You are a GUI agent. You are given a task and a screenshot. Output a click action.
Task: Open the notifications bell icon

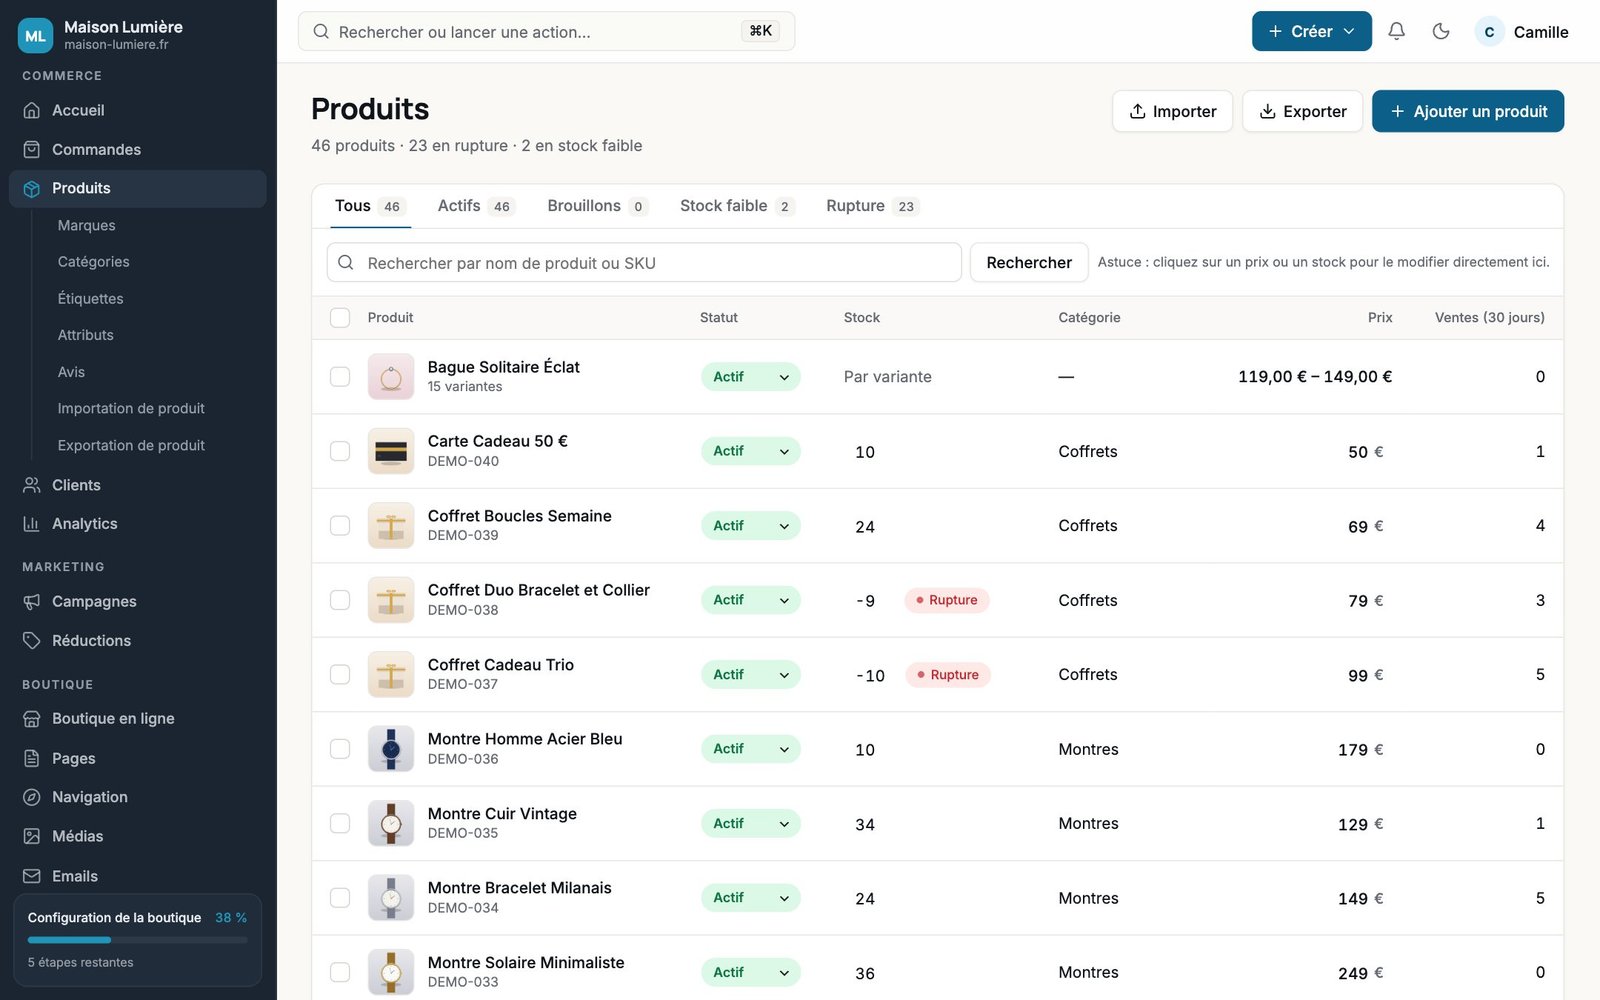[1396, 31]
